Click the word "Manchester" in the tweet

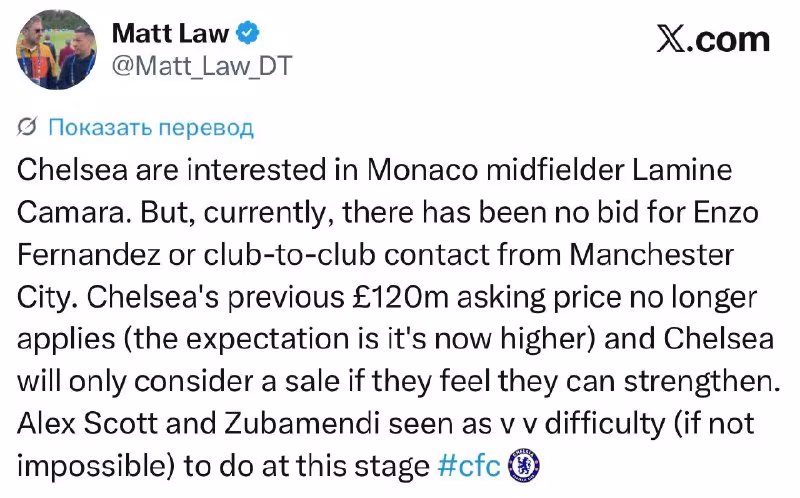pyautogui.click(x=652, y=254)
